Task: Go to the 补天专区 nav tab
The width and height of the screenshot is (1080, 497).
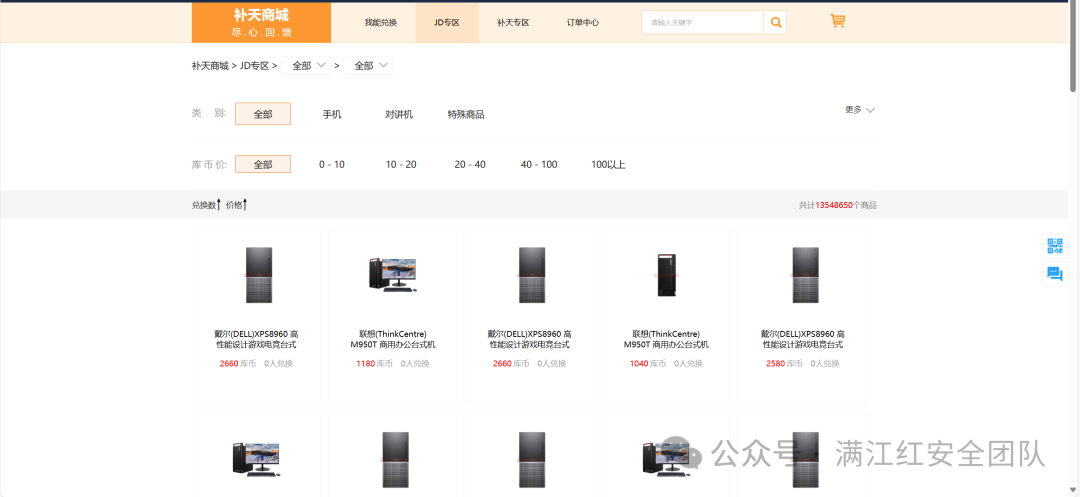Action: click(x=513, y=23)
